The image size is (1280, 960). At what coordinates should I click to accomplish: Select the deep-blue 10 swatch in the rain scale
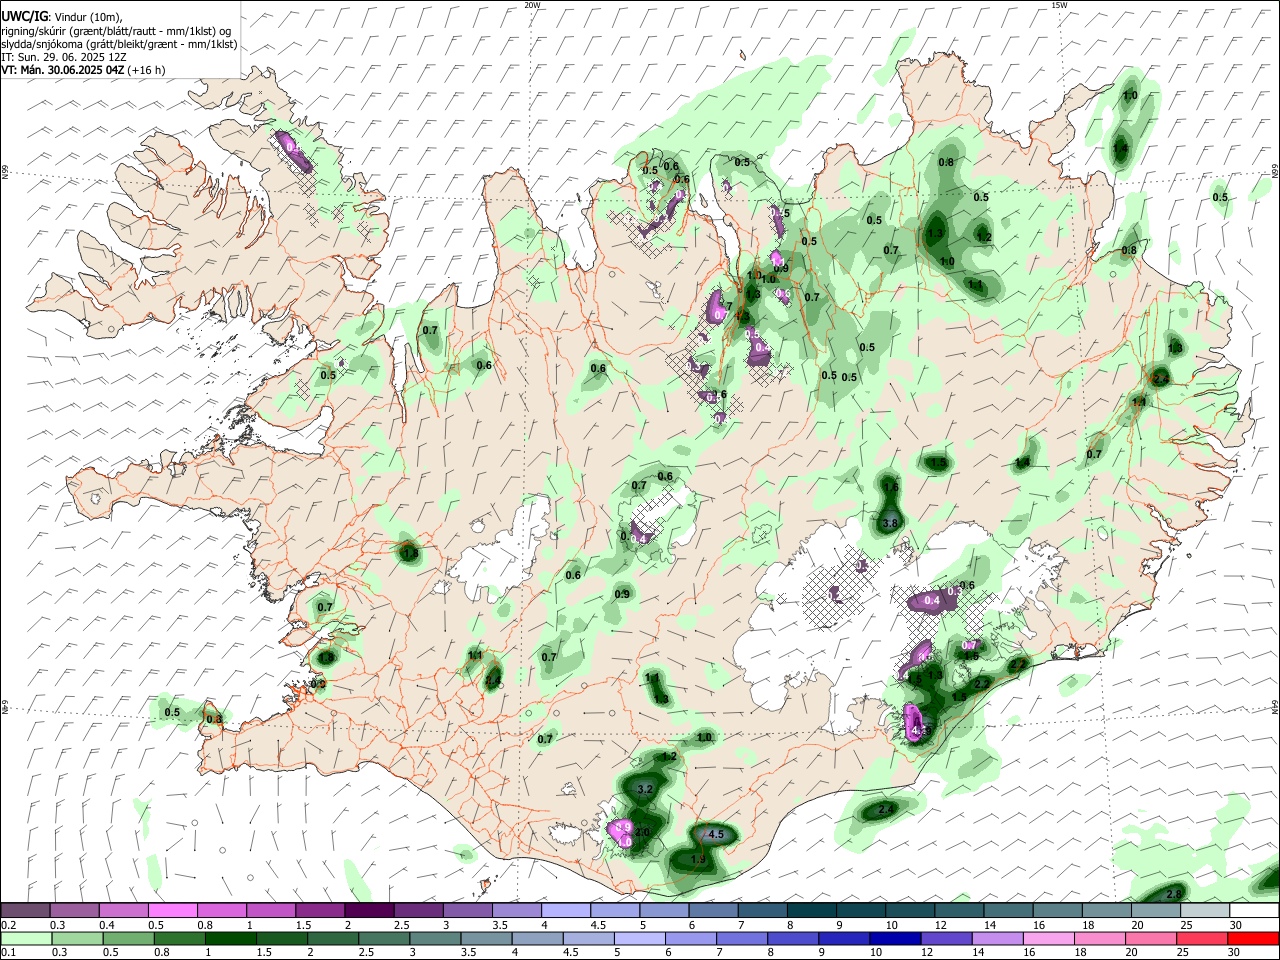(894, 938)
